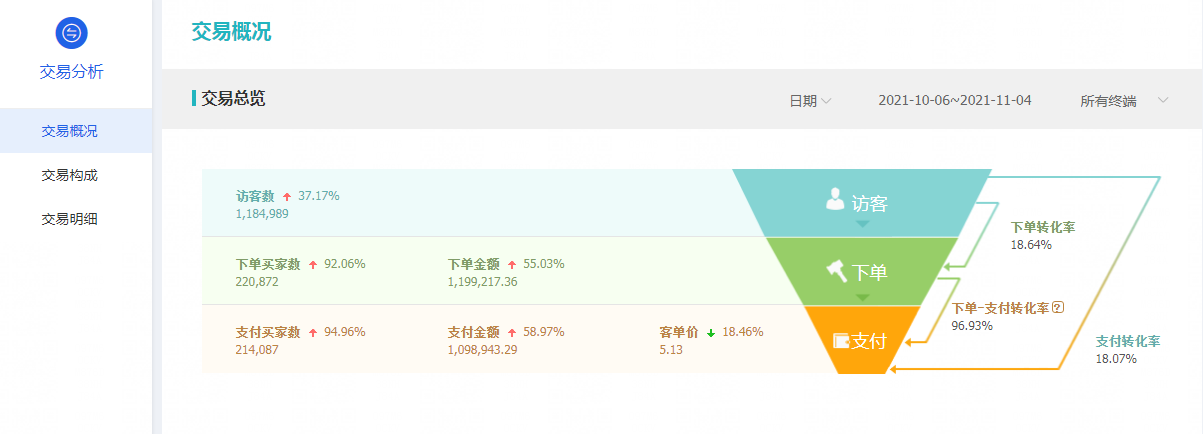Click the visitor person icon in funnel
Image resolution: width=1203 pixels, height=434 pixels.
[835, 199]
